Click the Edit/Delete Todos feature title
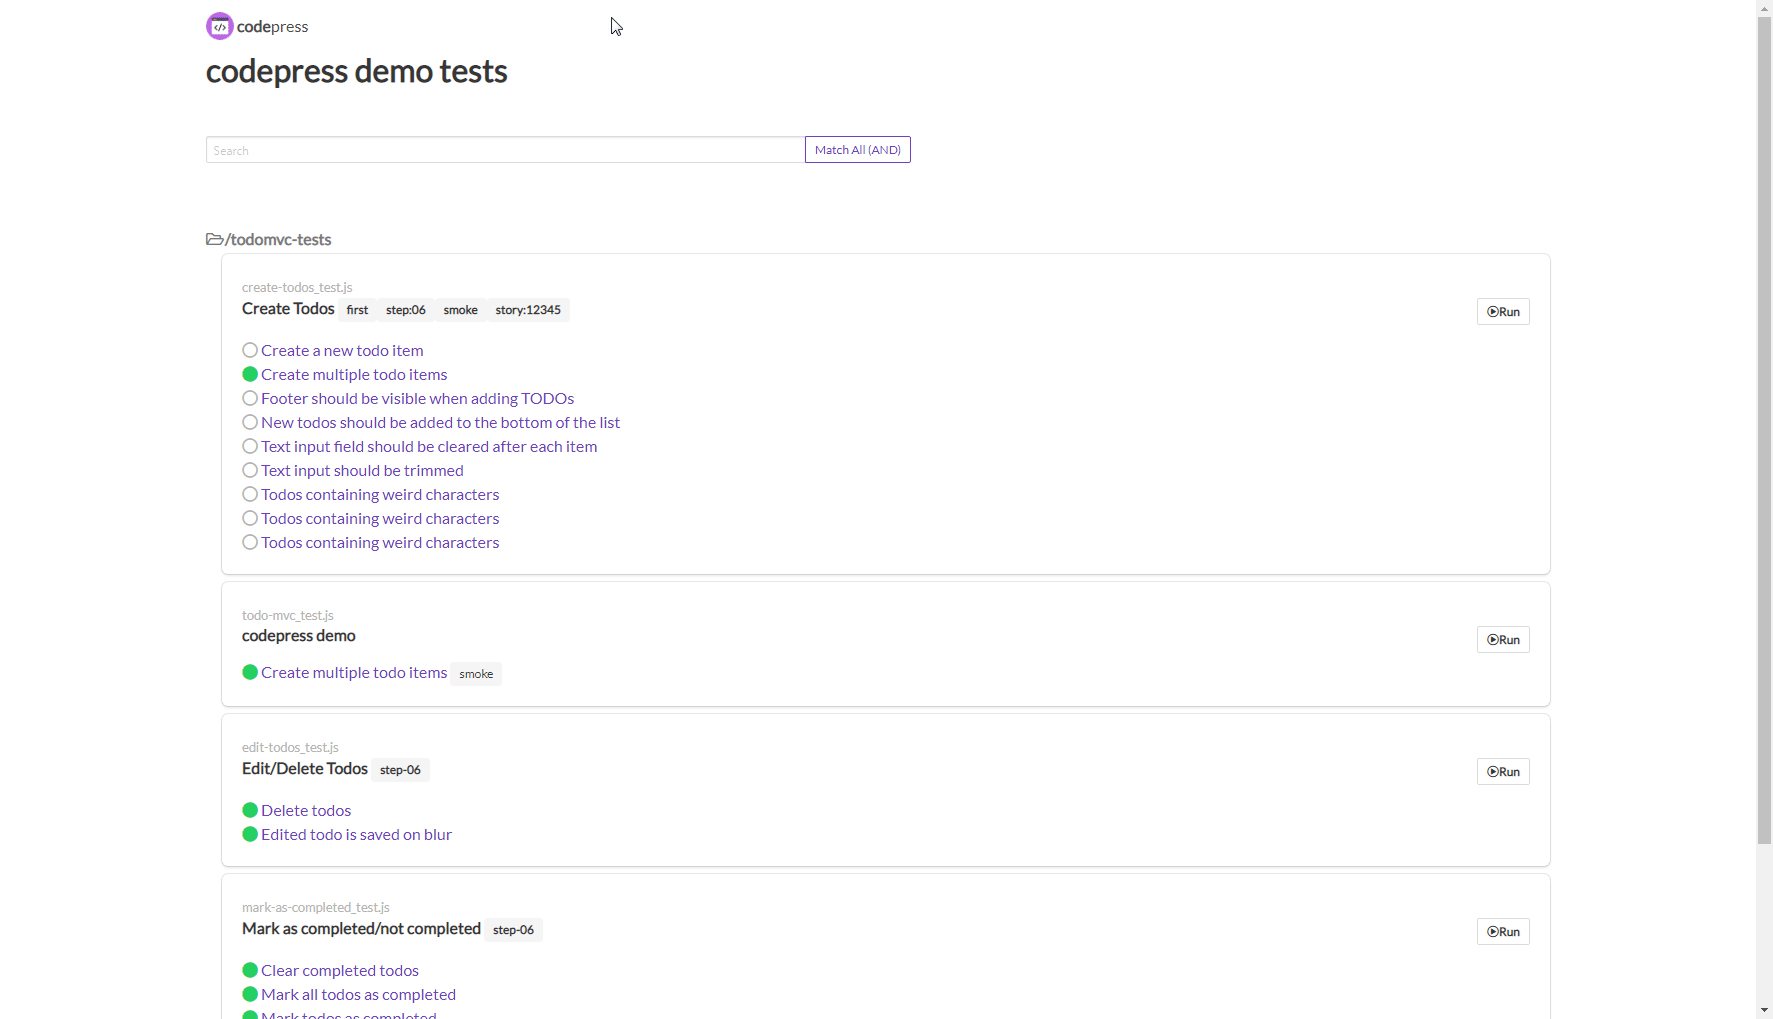The width and height of the screenshot is (1773, 1019). click(305, 769)
